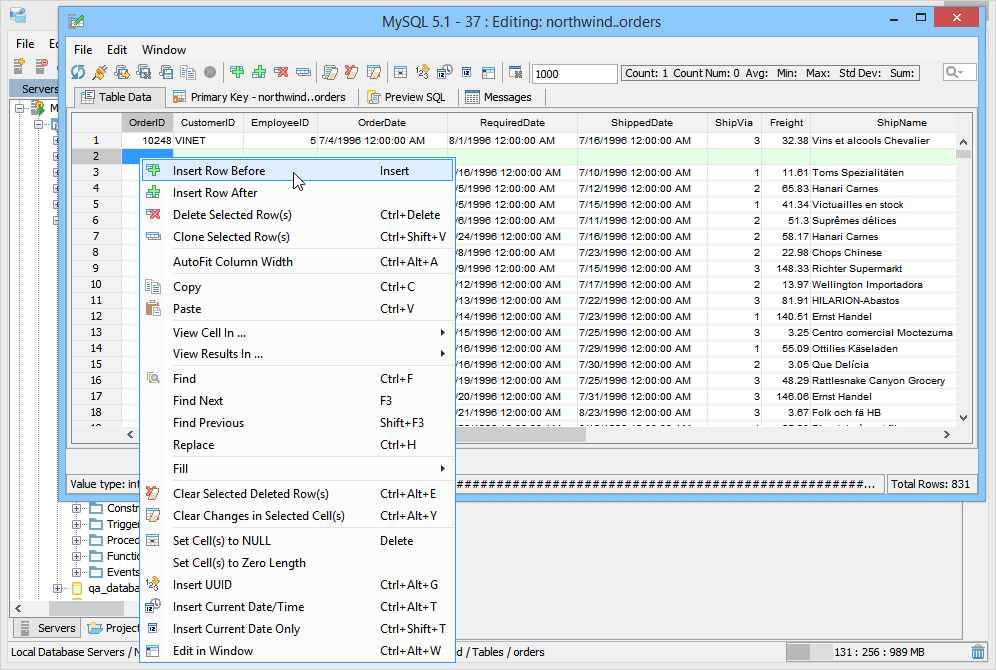This screenshot has width=996, height=670.
Task: Switch to Table Data tab
Action: click(119, 97)
